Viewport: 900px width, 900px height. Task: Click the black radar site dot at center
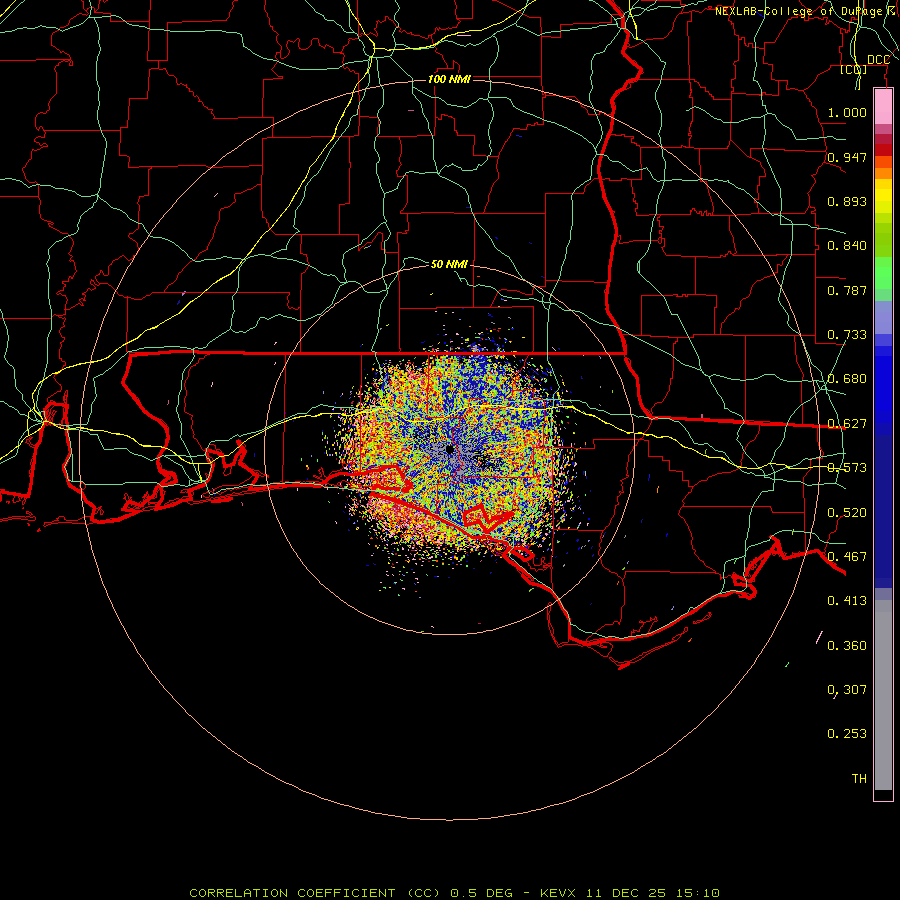(x=449, y=449)
